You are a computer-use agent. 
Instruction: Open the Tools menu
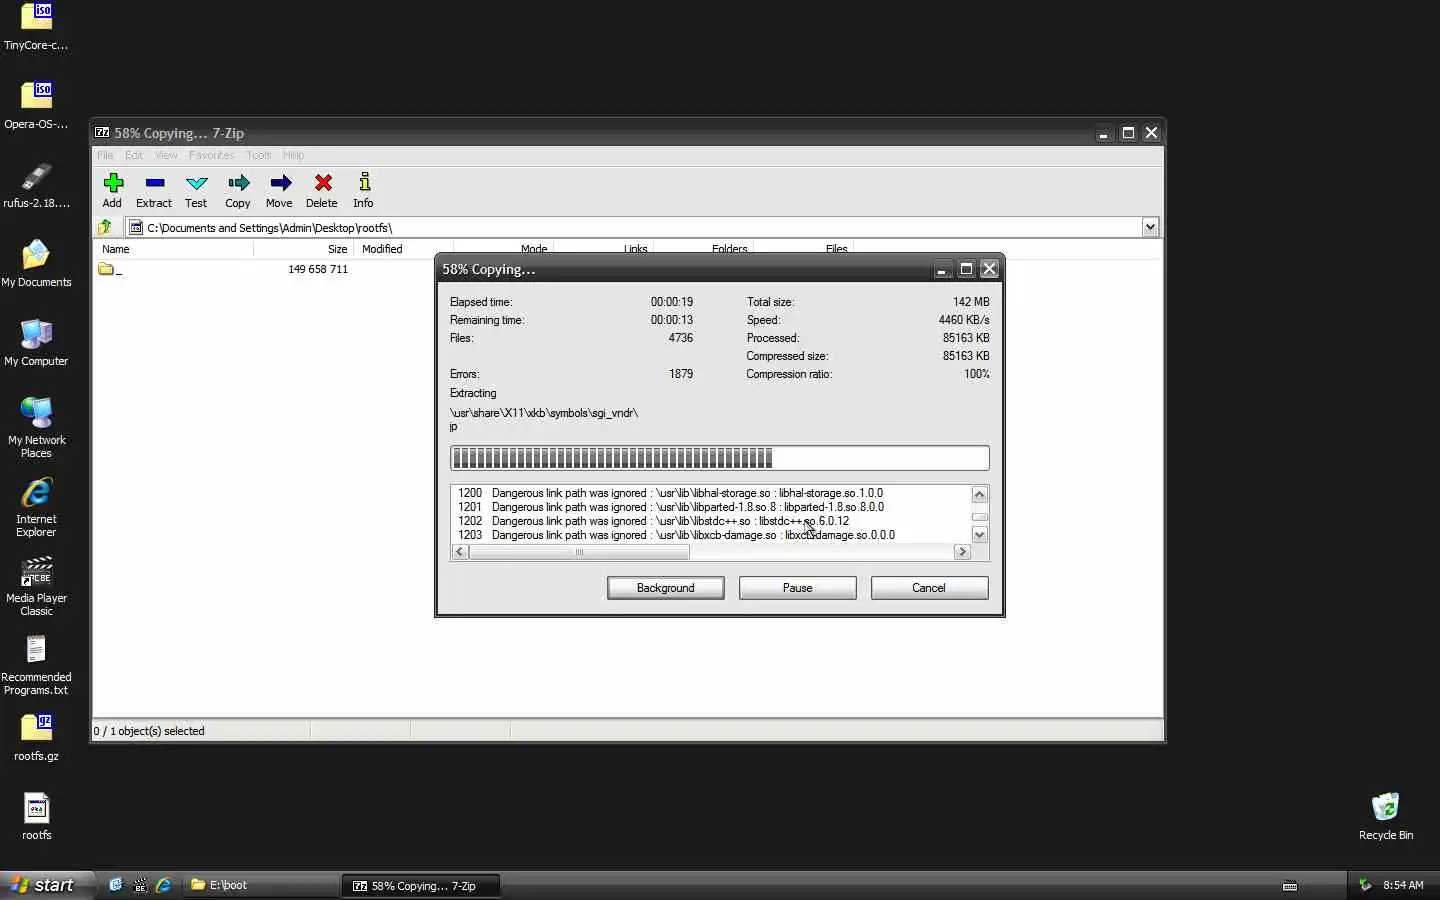(x=259, y=155)
